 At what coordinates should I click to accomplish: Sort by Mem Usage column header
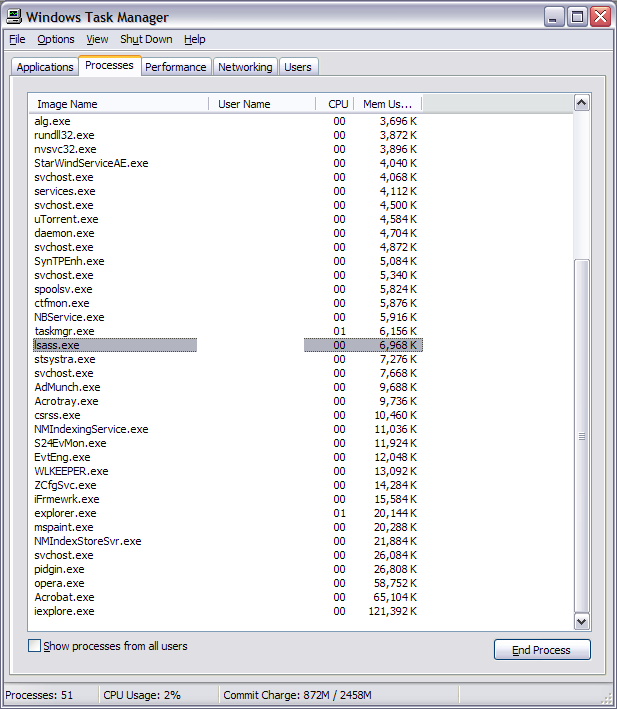387,104
